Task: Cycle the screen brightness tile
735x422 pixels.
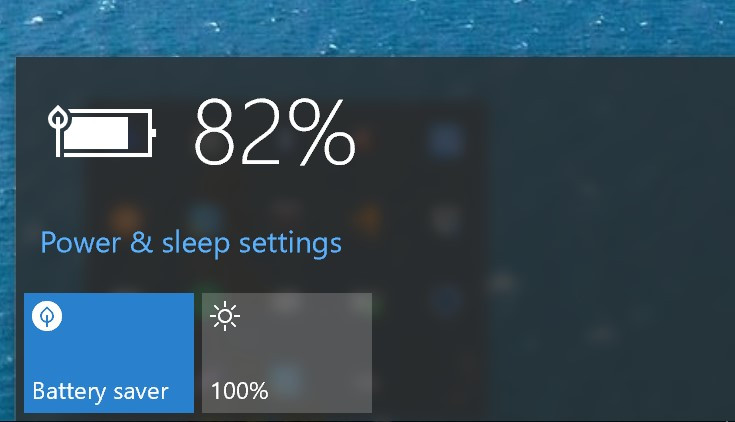Action: (x=287, y=353)
